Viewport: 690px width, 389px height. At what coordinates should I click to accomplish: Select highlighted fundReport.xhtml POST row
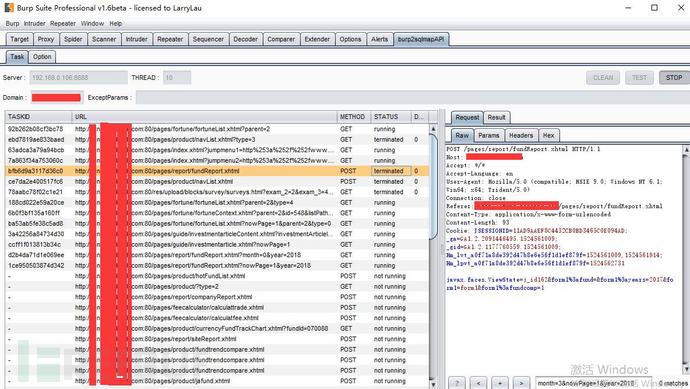point(217,171)
